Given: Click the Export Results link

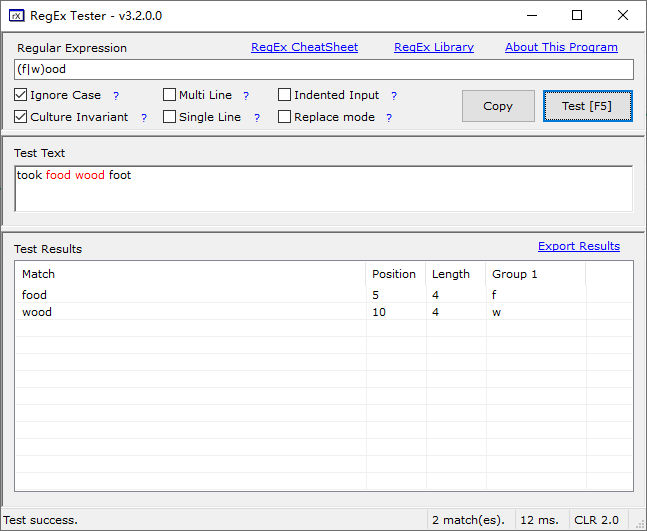Looking at the screenshot, I should pos(578,246).
